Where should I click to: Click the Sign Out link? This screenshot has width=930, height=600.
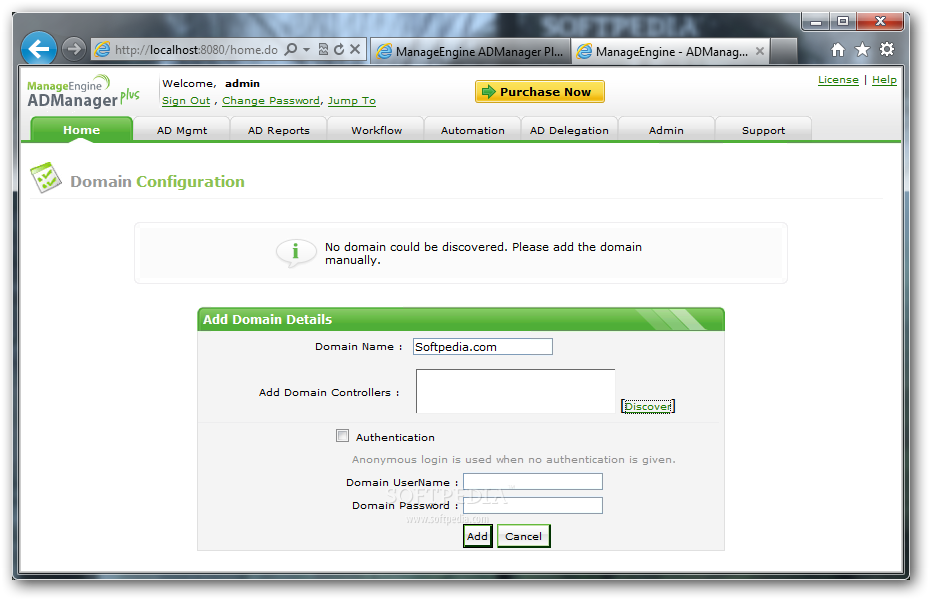pos(186,101)
